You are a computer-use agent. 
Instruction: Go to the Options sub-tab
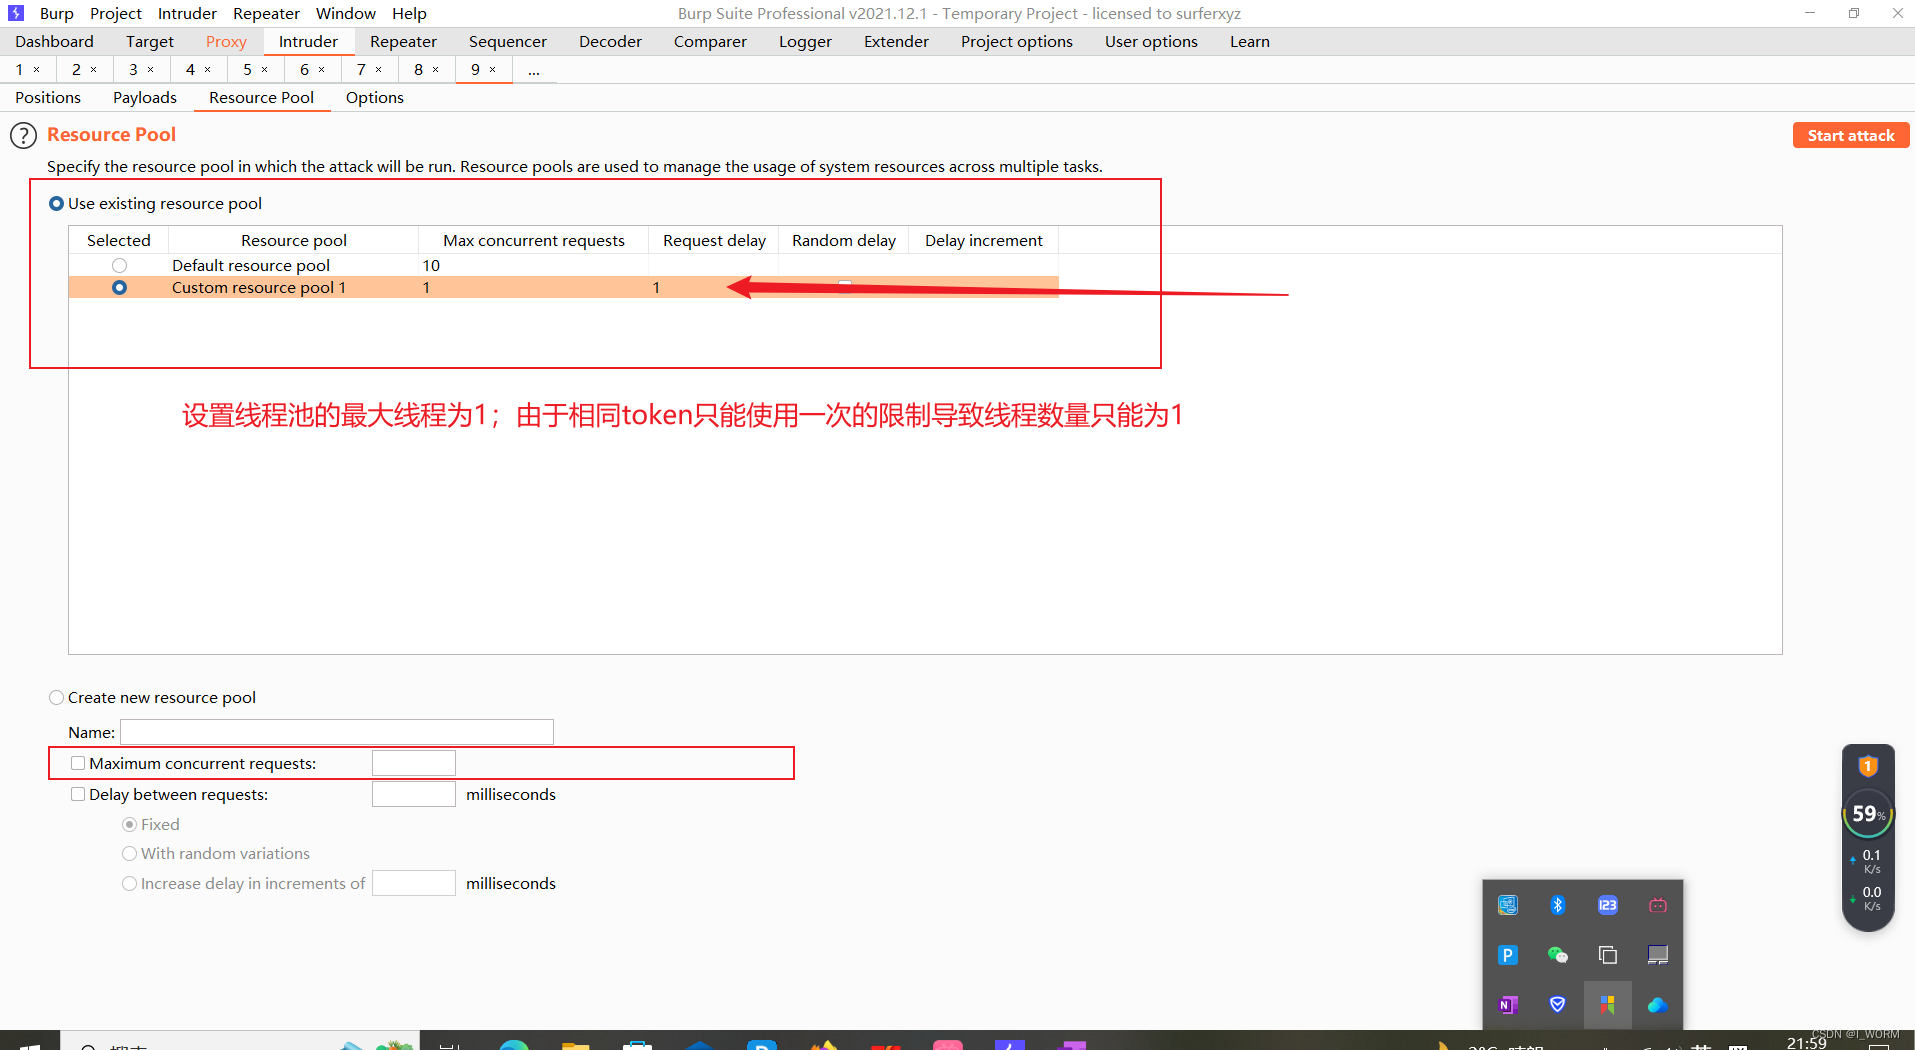[x=375, y=97]
